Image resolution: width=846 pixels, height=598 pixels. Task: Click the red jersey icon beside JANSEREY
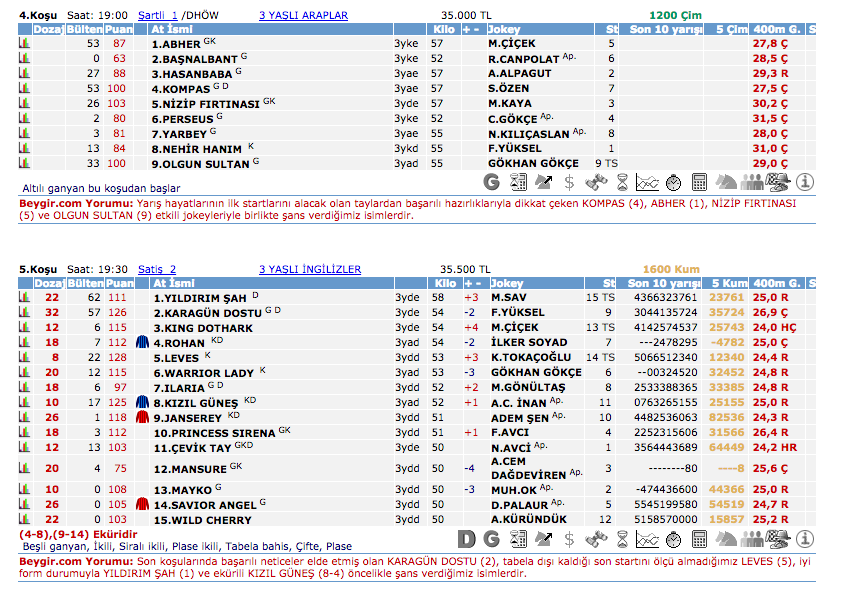point(142,417)
